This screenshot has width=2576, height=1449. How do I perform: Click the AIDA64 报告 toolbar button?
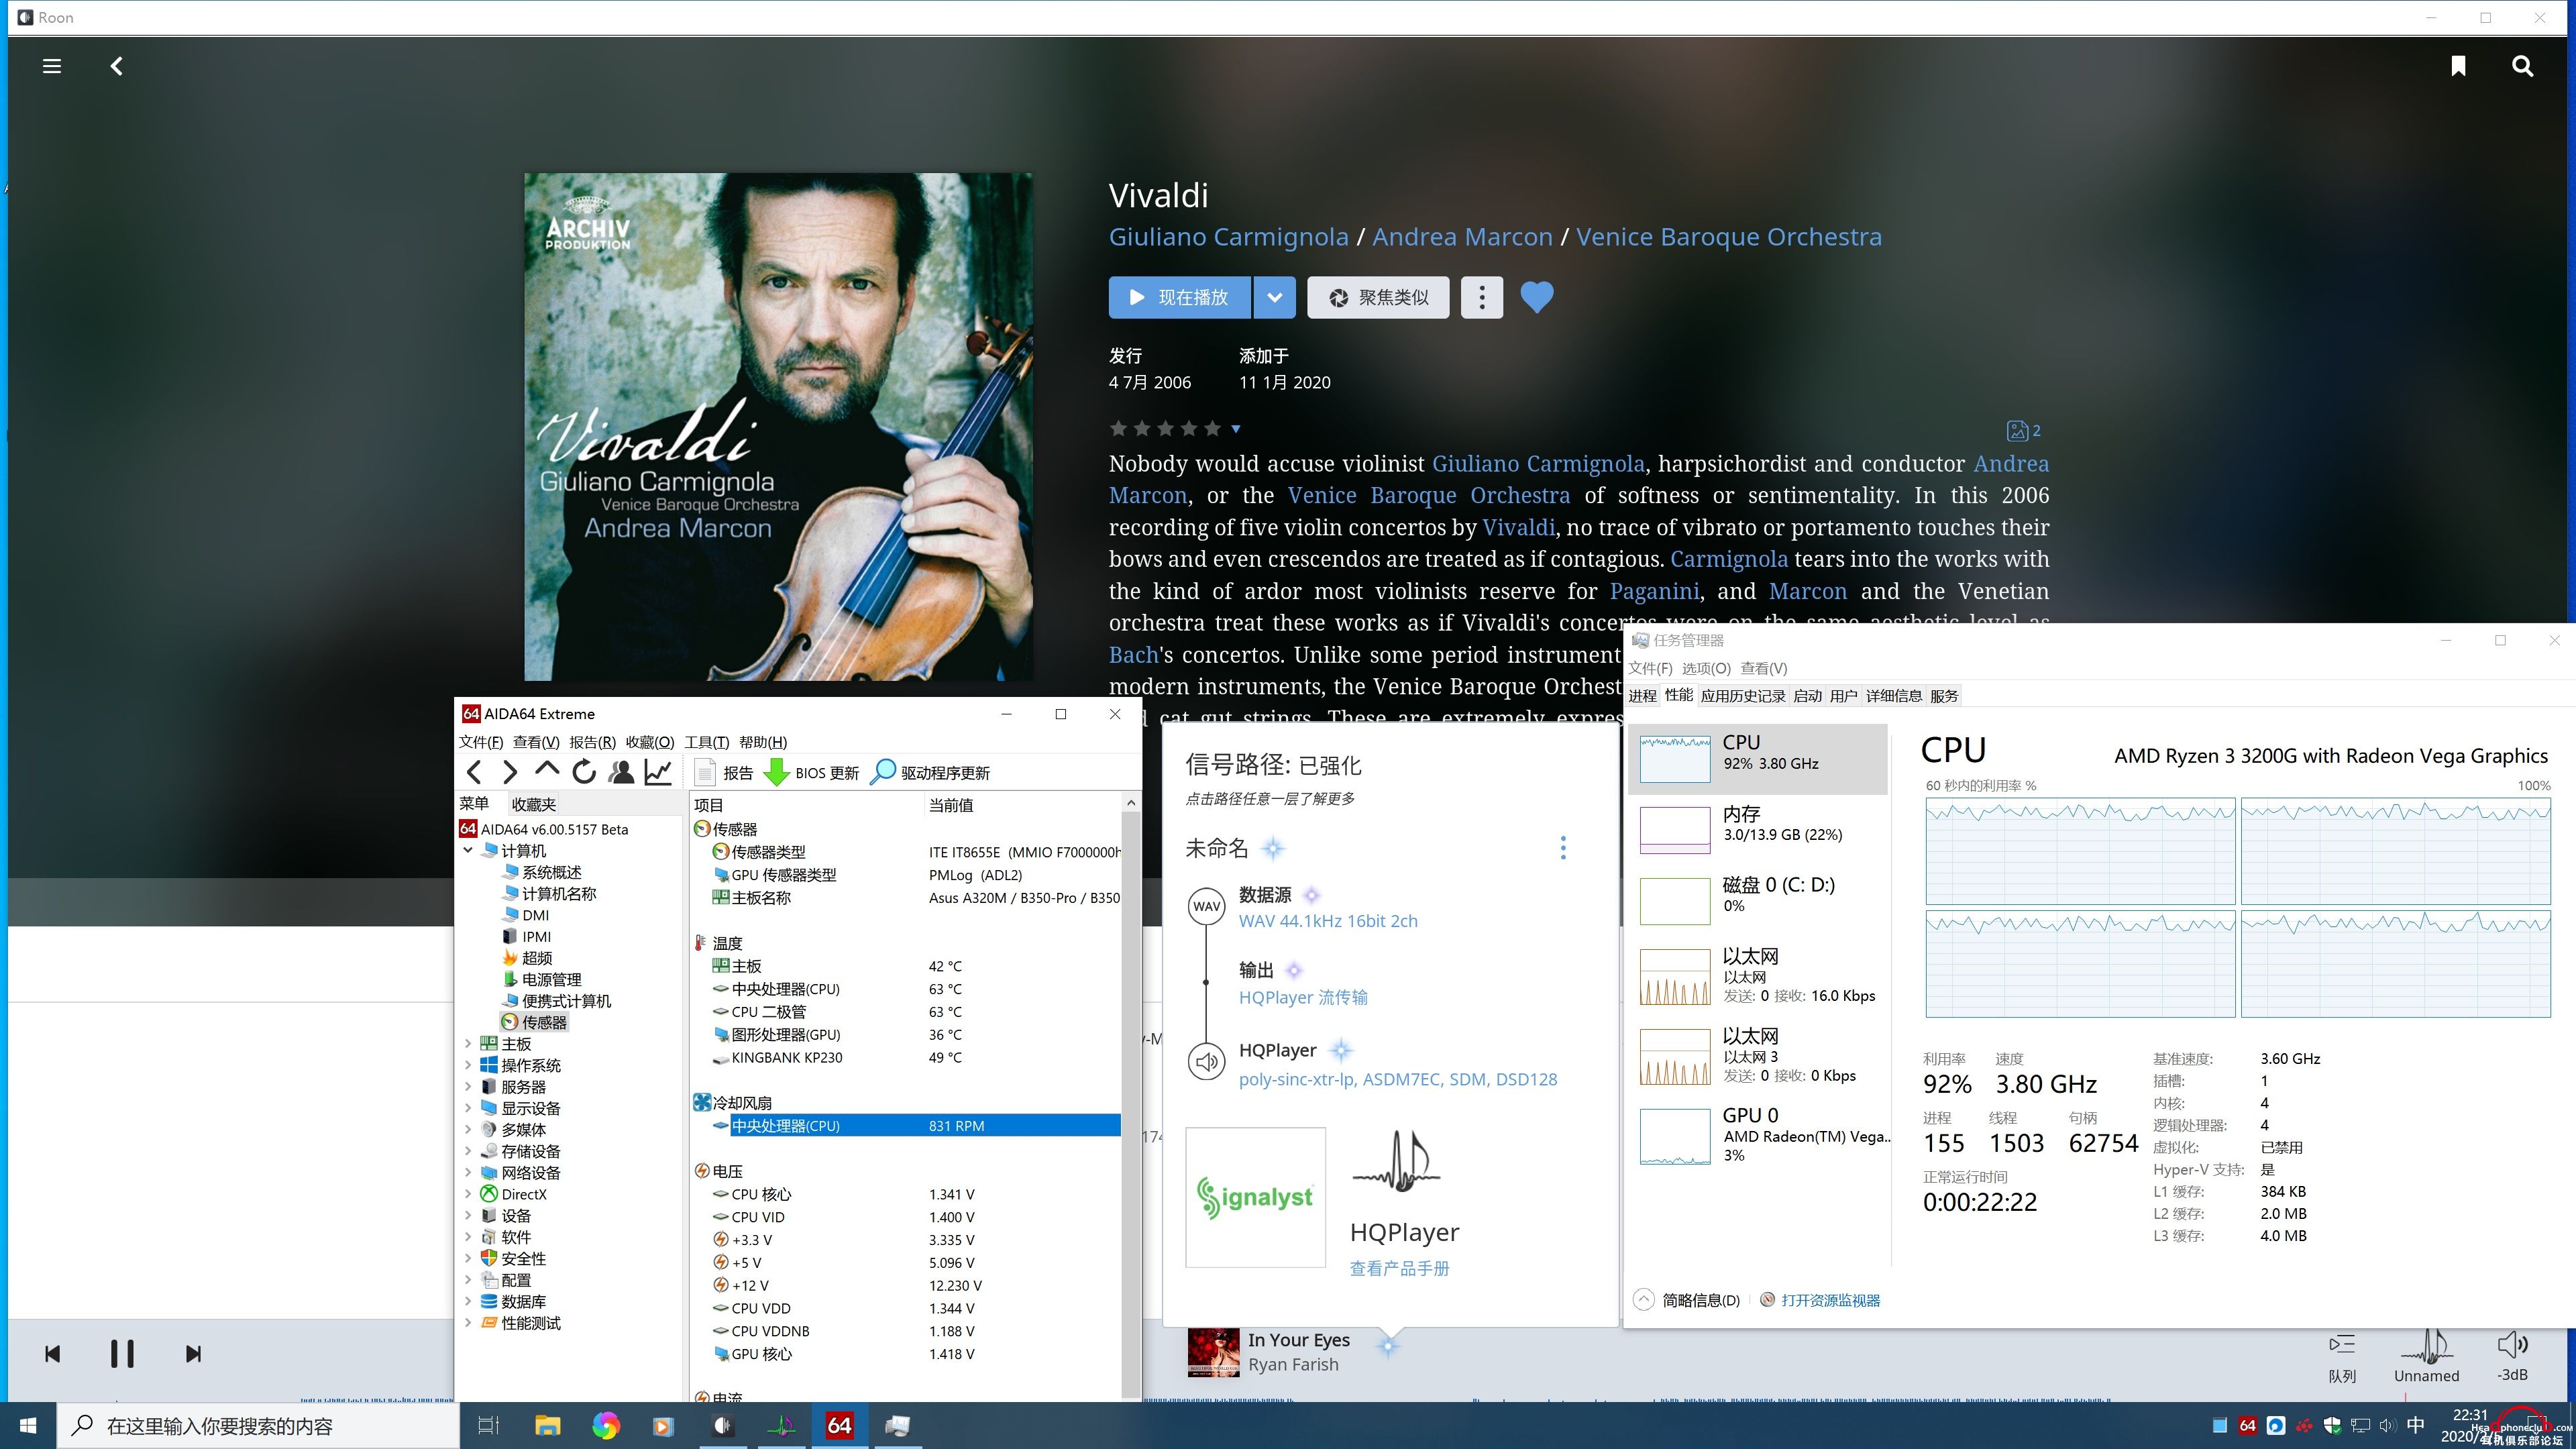723,773
